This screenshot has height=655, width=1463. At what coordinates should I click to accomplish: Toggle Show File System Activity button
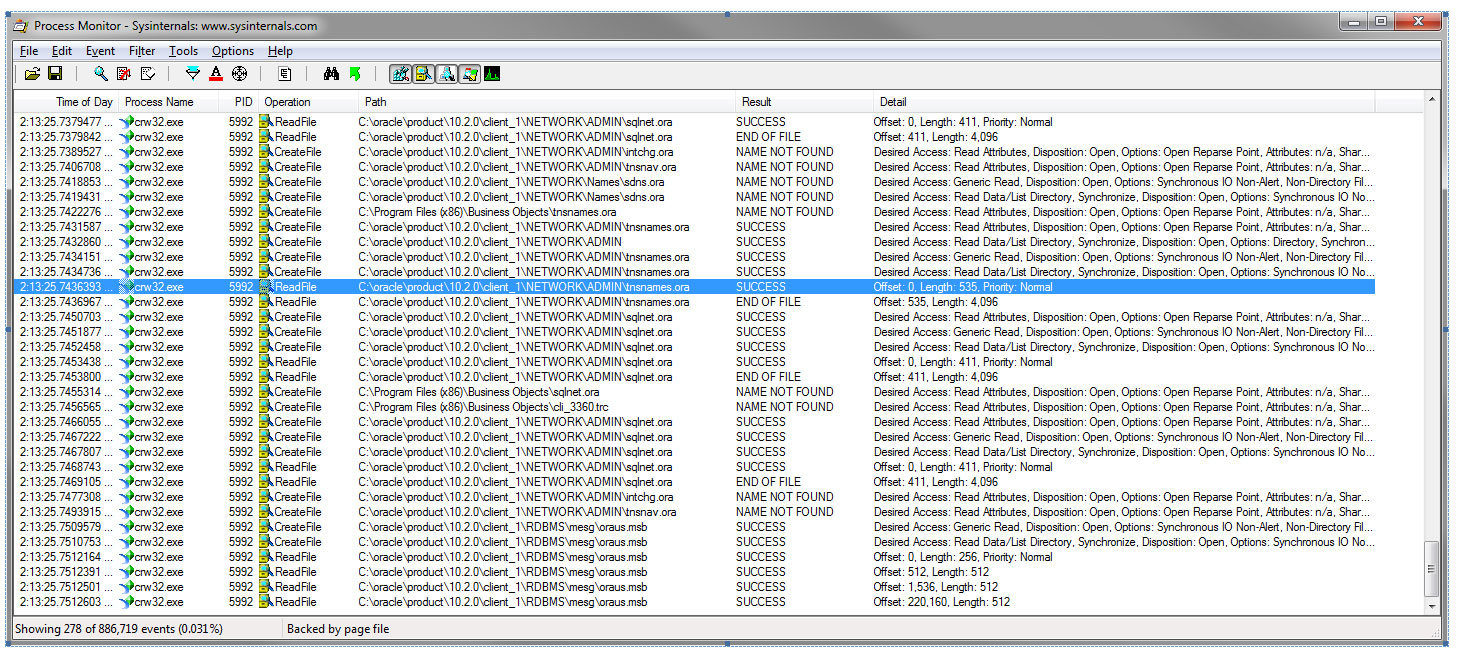pyautogui.click(x=423, y=74)
